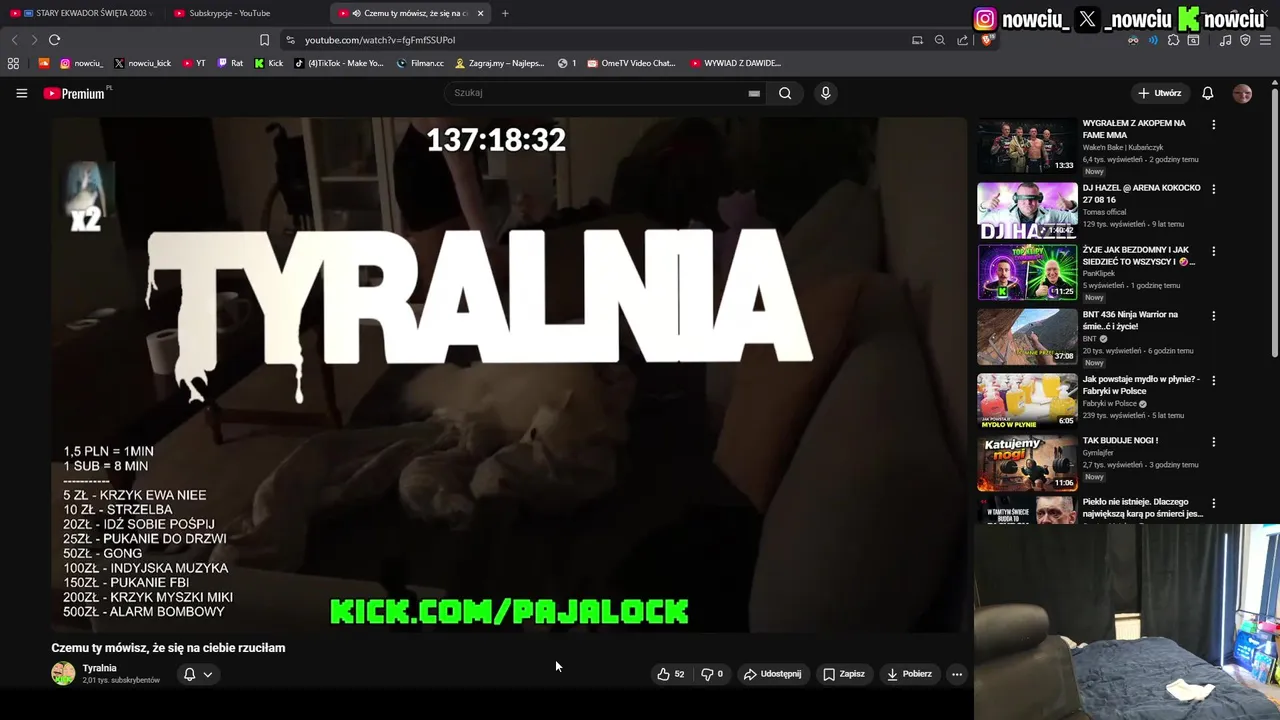Start voice search with microphone icon
The image size is (1280, 720).
tap(825, 93)
